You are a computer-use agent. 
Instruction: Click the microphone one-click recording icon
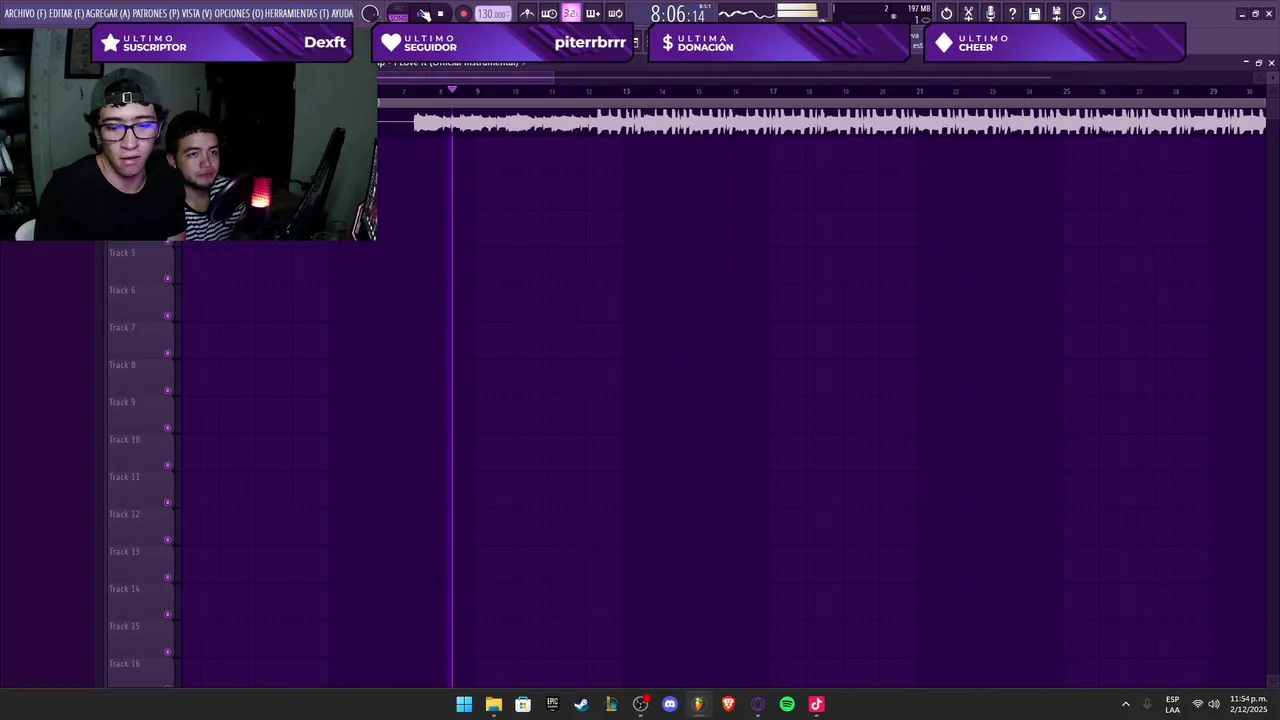pos(991,14)
